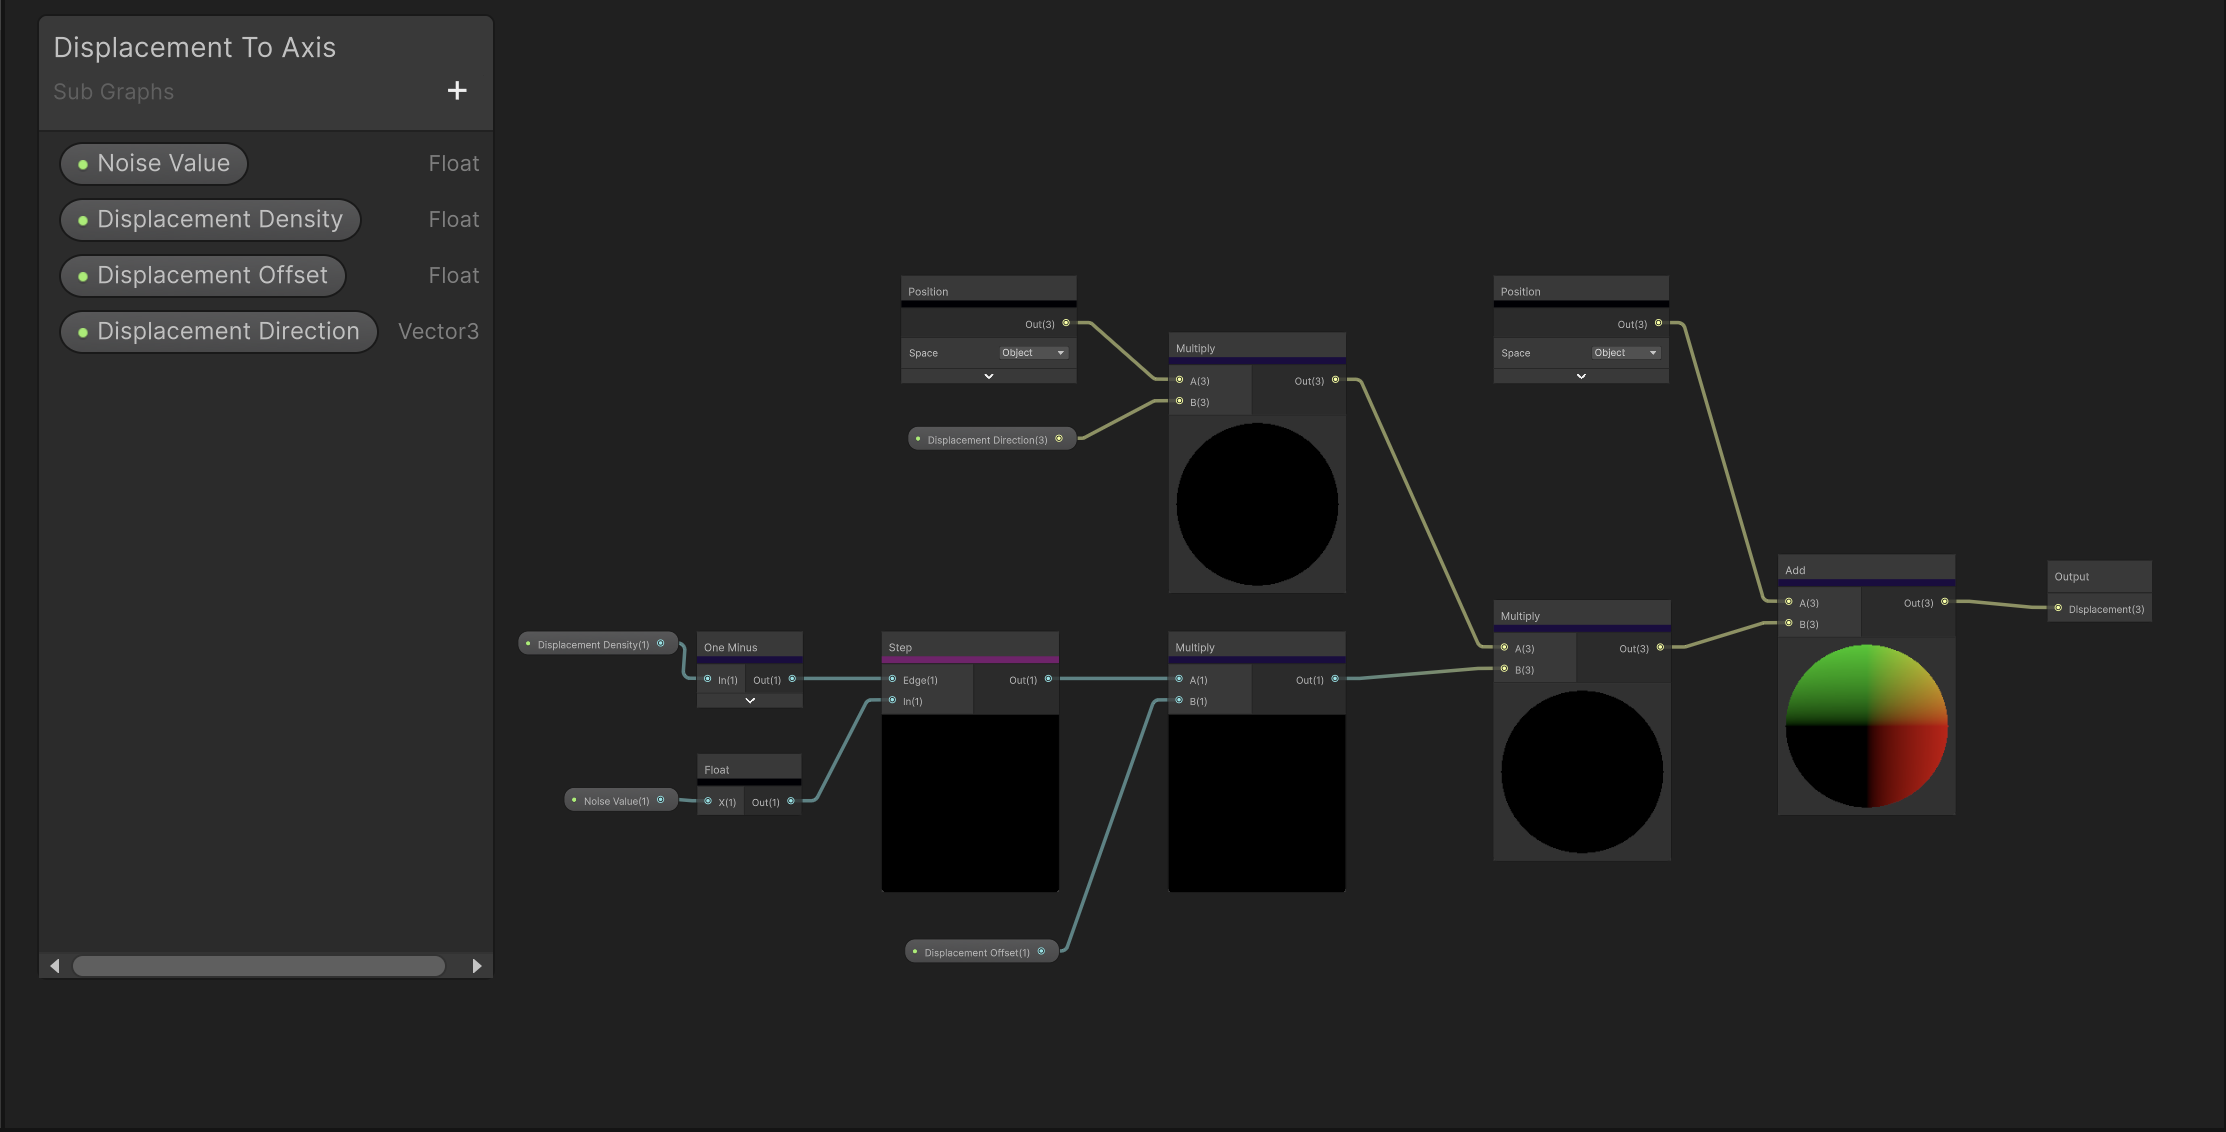Toggle the exposed dot on Displacement Density property

pos(82,219)
